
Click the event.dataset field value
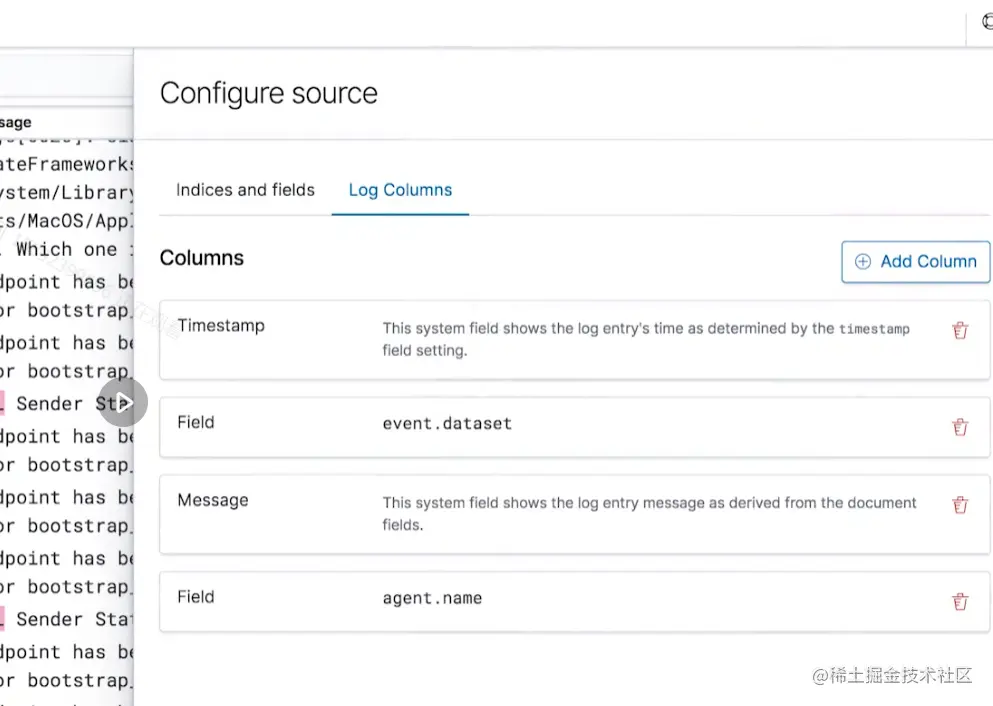click(447, 423)
